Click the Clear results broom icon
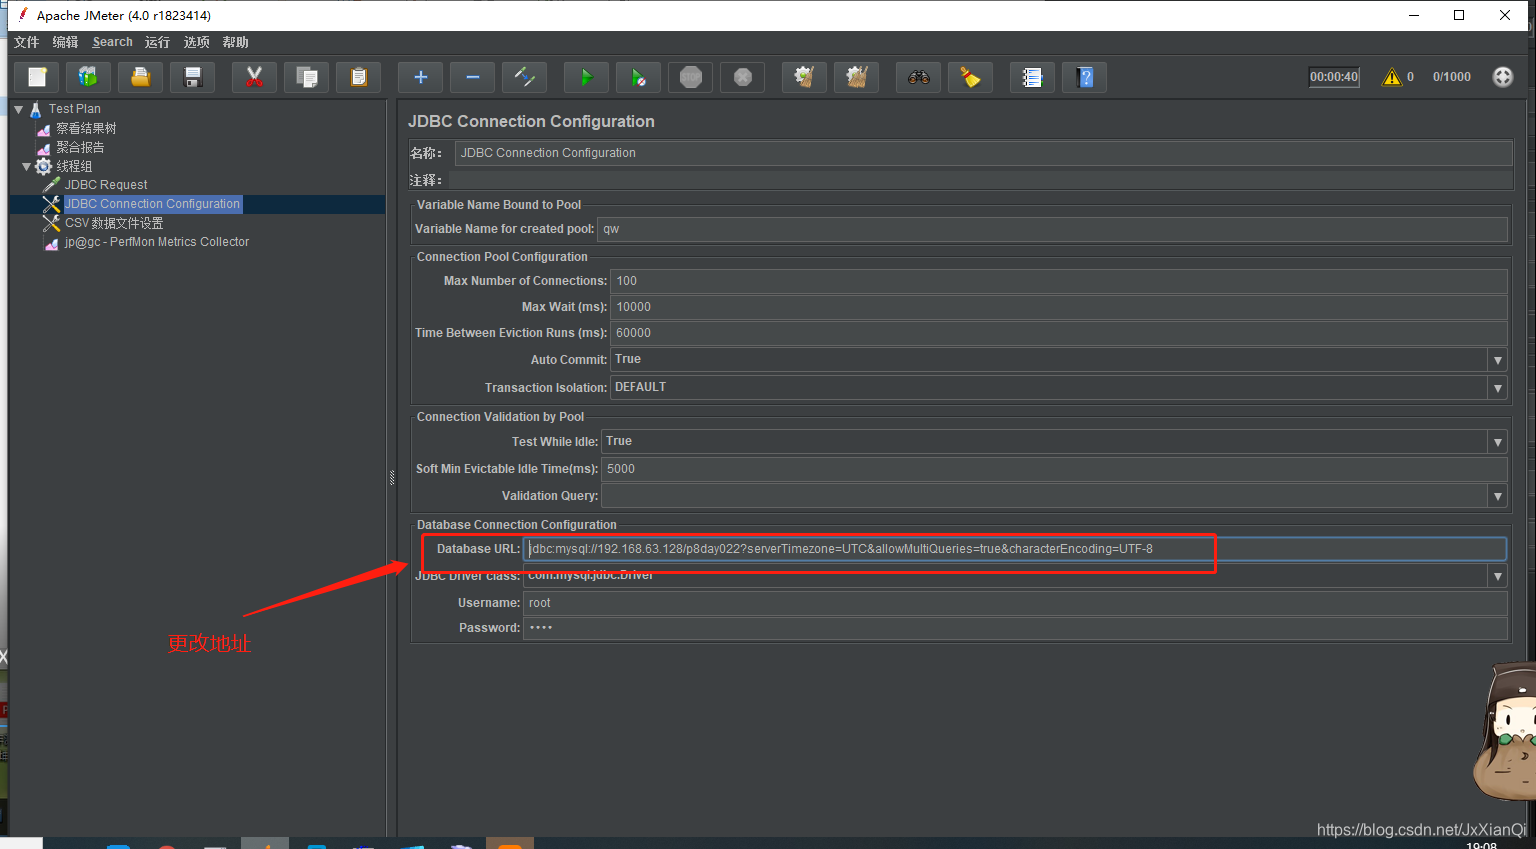Image resolution: width=1536 pixels, height=849 pixels. [804, 77]
